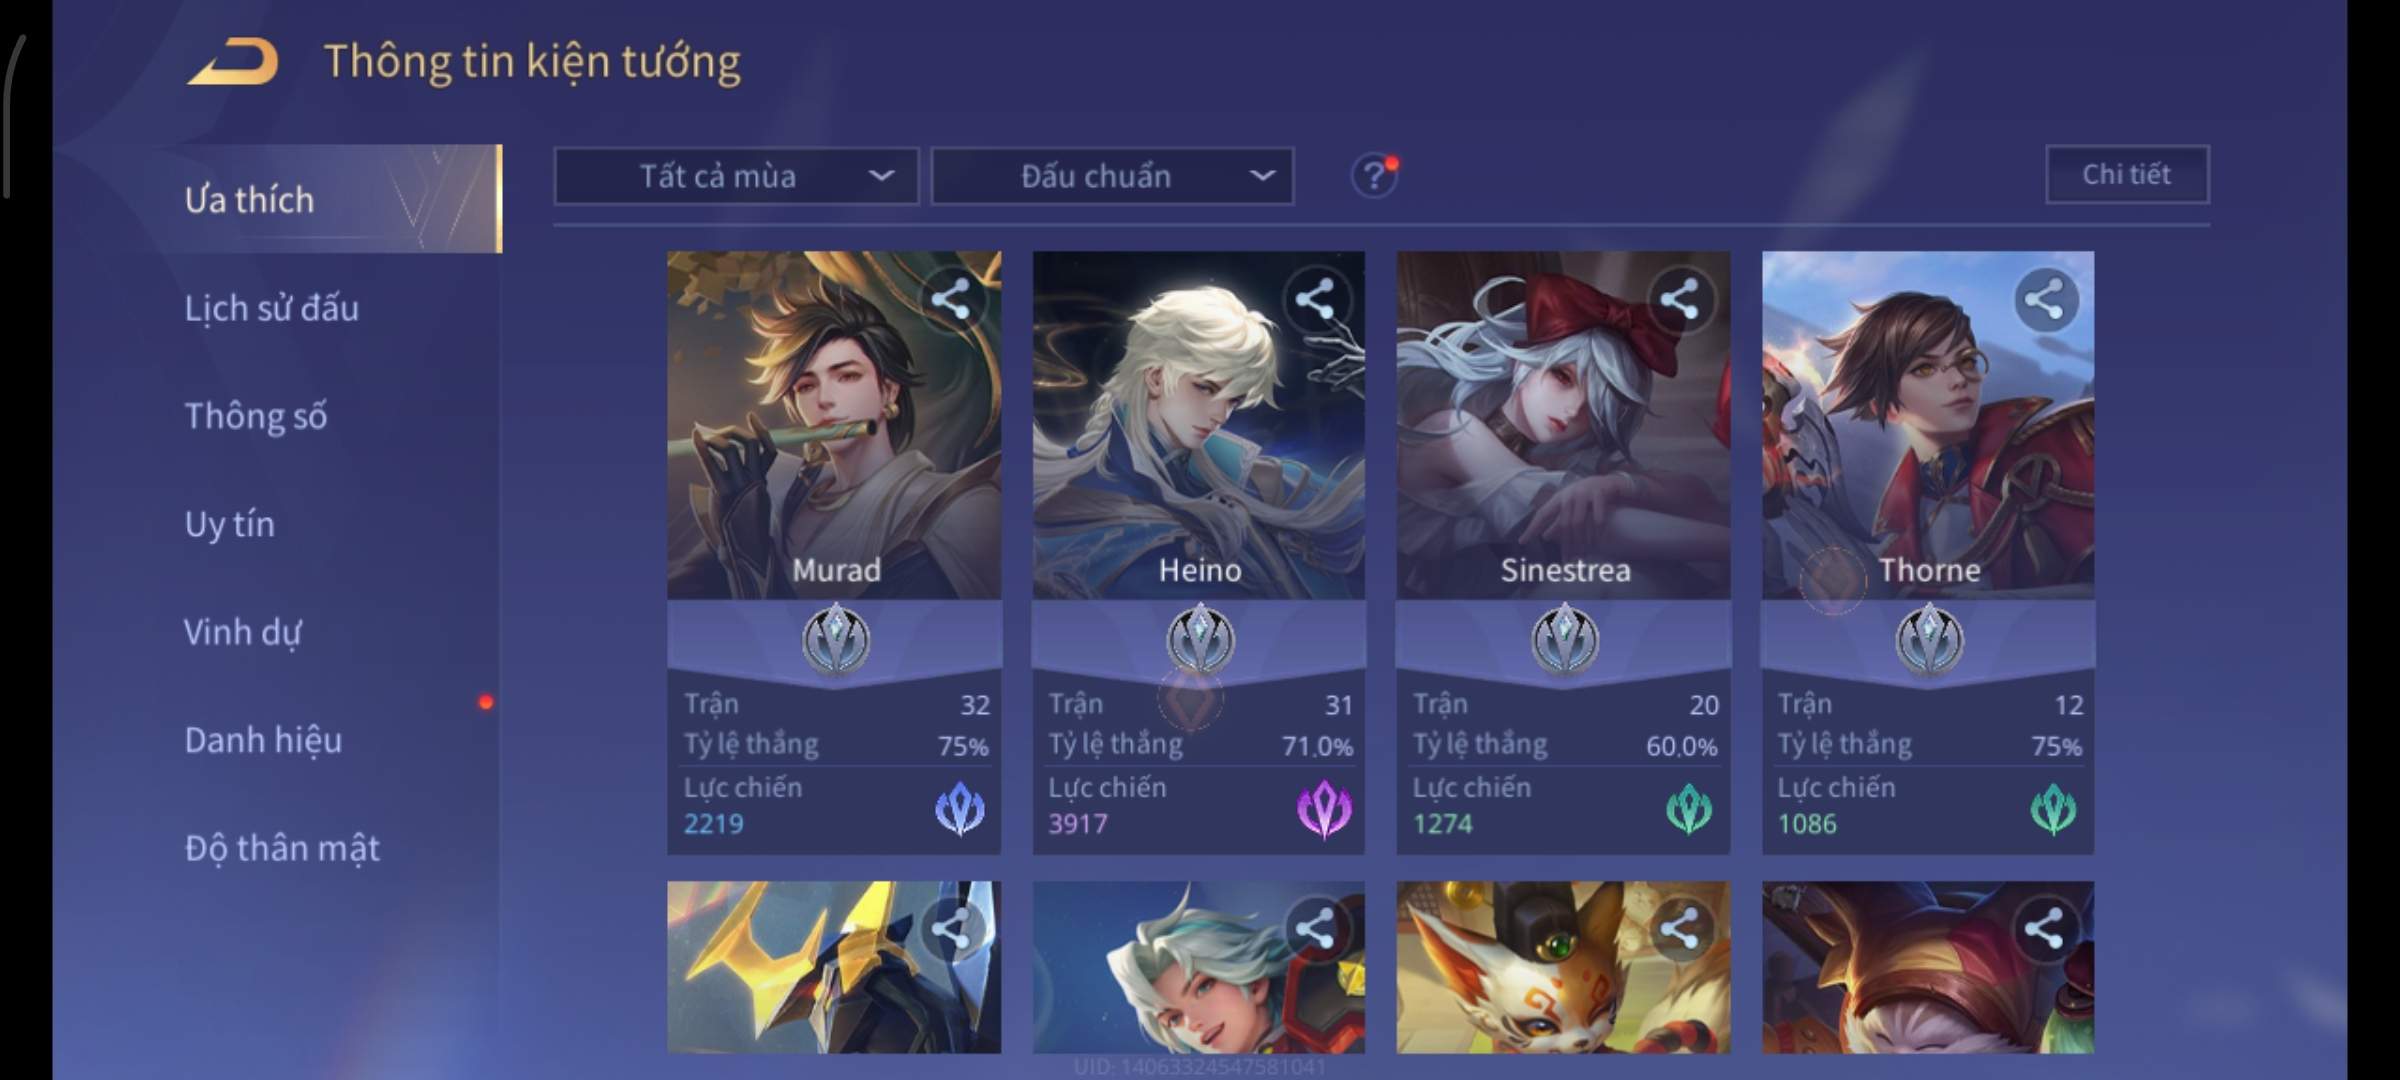Open the Độ thân mật tab
The height and width of the screenshot is (1080, 2400).
282,848
